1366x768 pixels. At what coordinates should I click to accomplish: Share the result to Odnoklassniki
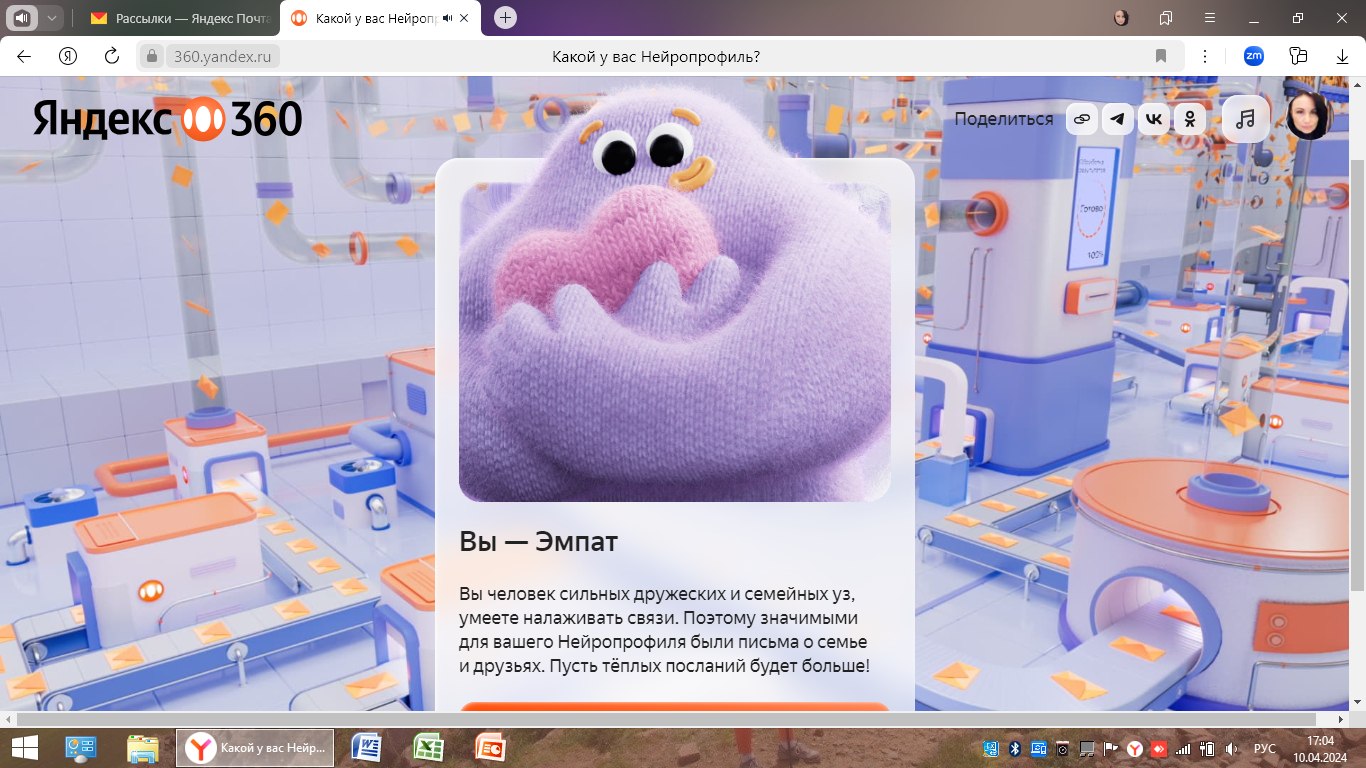click(x=1190, y=119)
